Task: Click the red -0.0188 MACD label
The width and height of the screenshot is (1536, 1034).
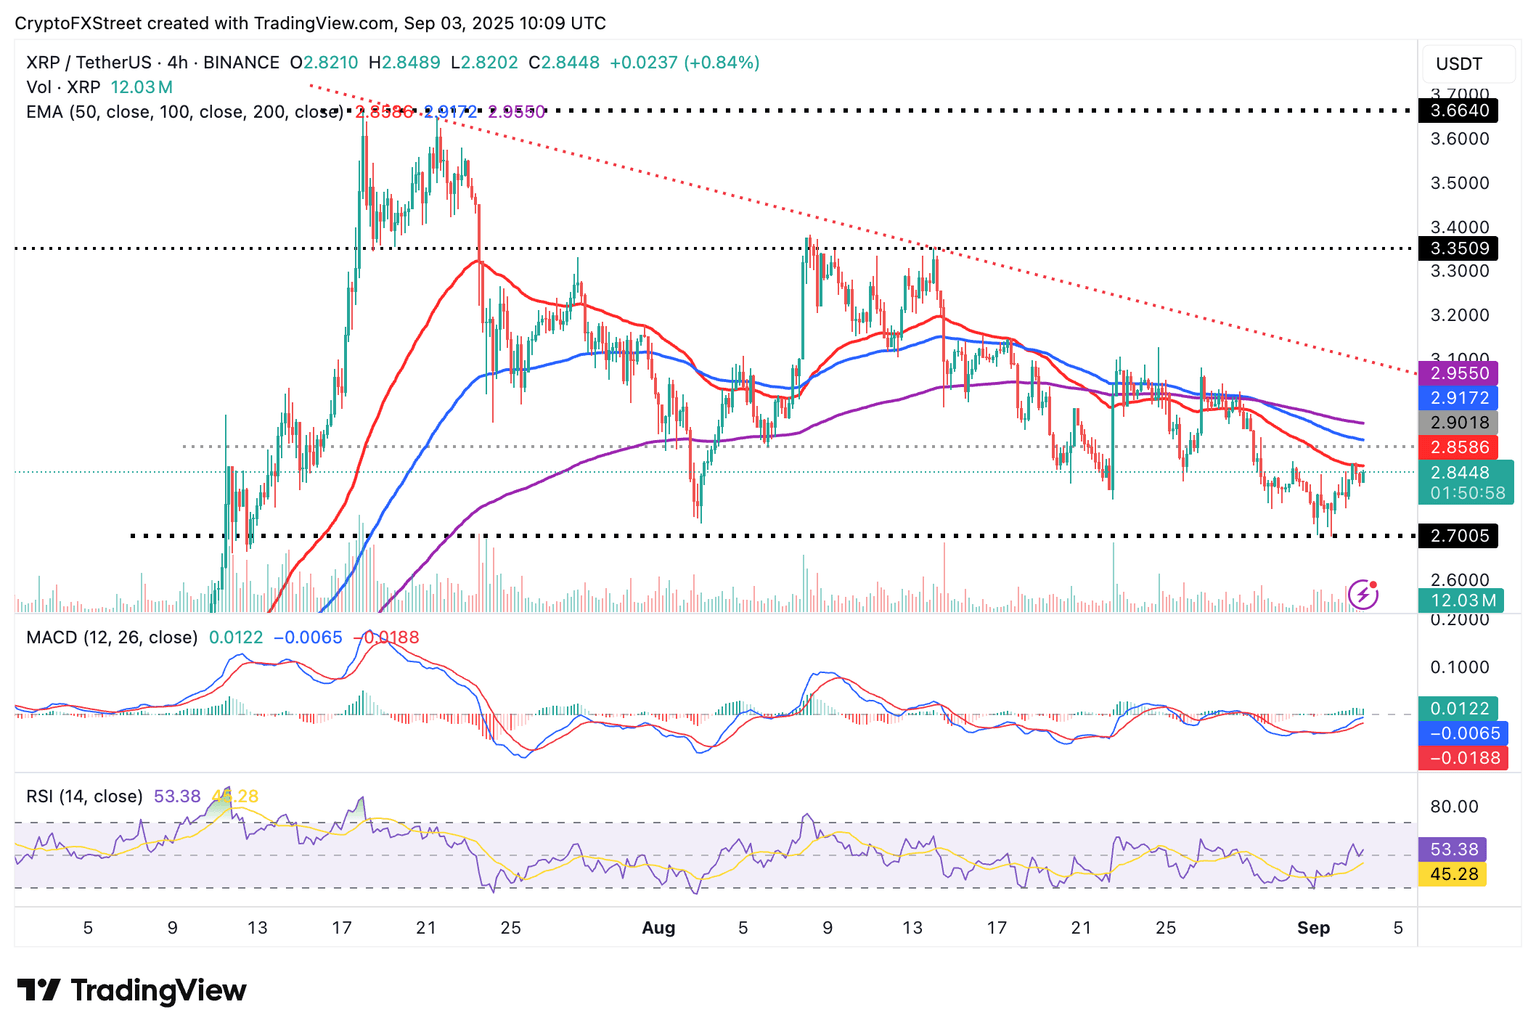Action: (x=1463, y=758)
